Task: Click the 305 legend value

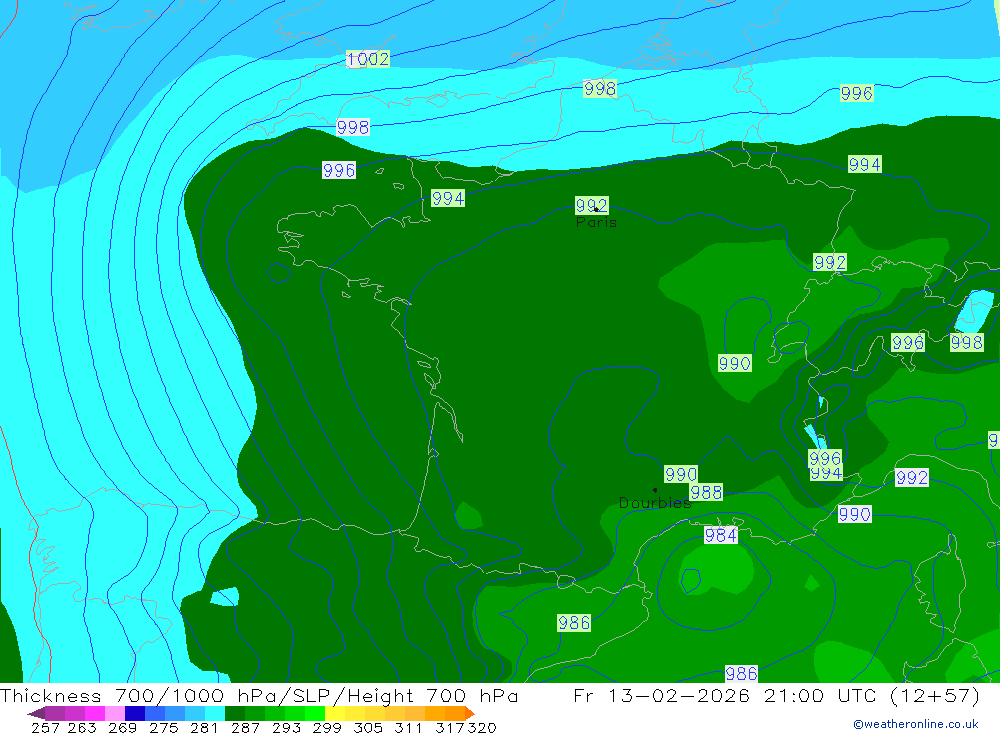Action: pyautogui.click(x=367, y=728)
